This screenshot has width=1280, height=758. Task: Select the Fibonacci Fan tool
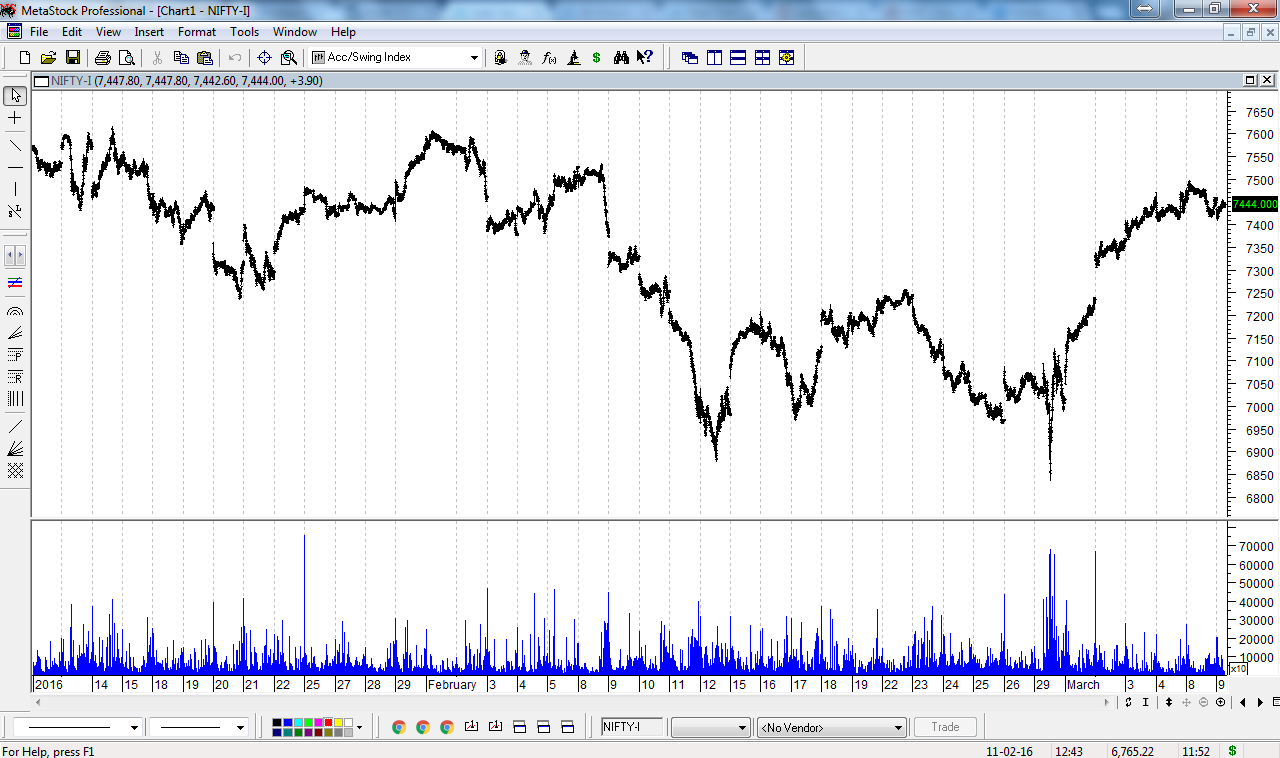(x=15, y=333)
